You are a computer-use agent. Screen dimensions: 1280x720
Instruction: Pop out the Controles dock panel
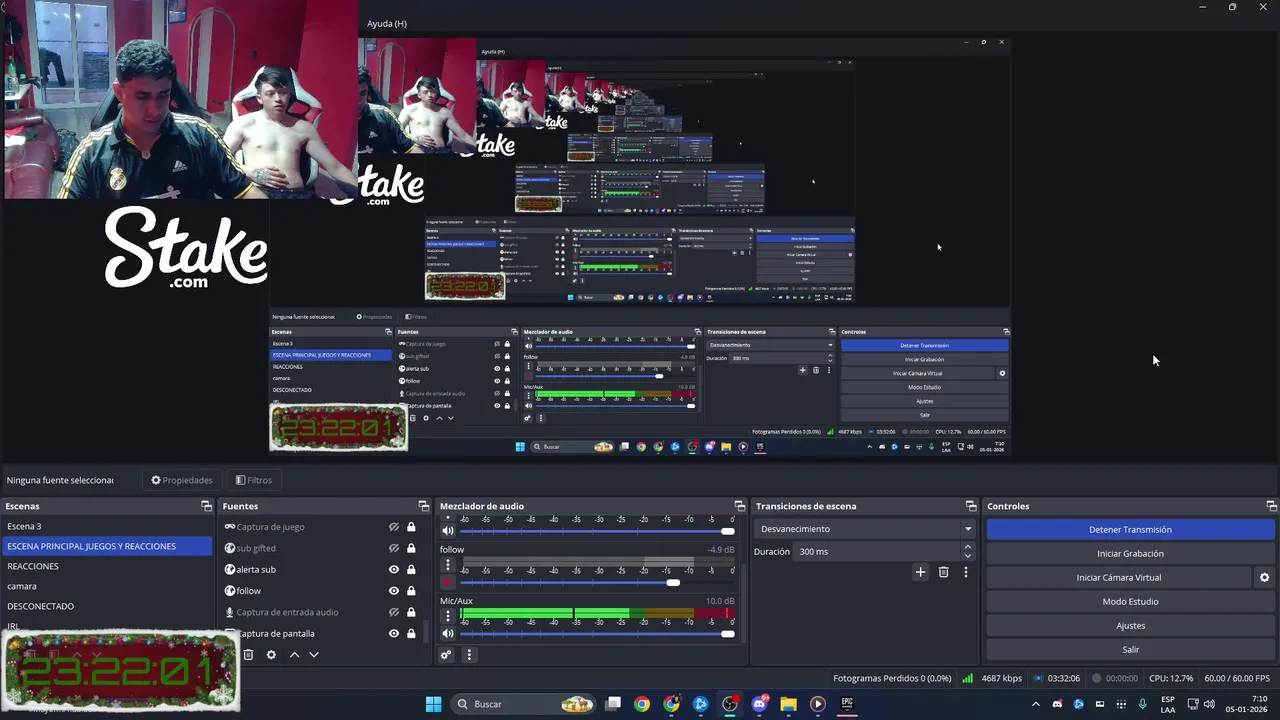coord(1271,506)
